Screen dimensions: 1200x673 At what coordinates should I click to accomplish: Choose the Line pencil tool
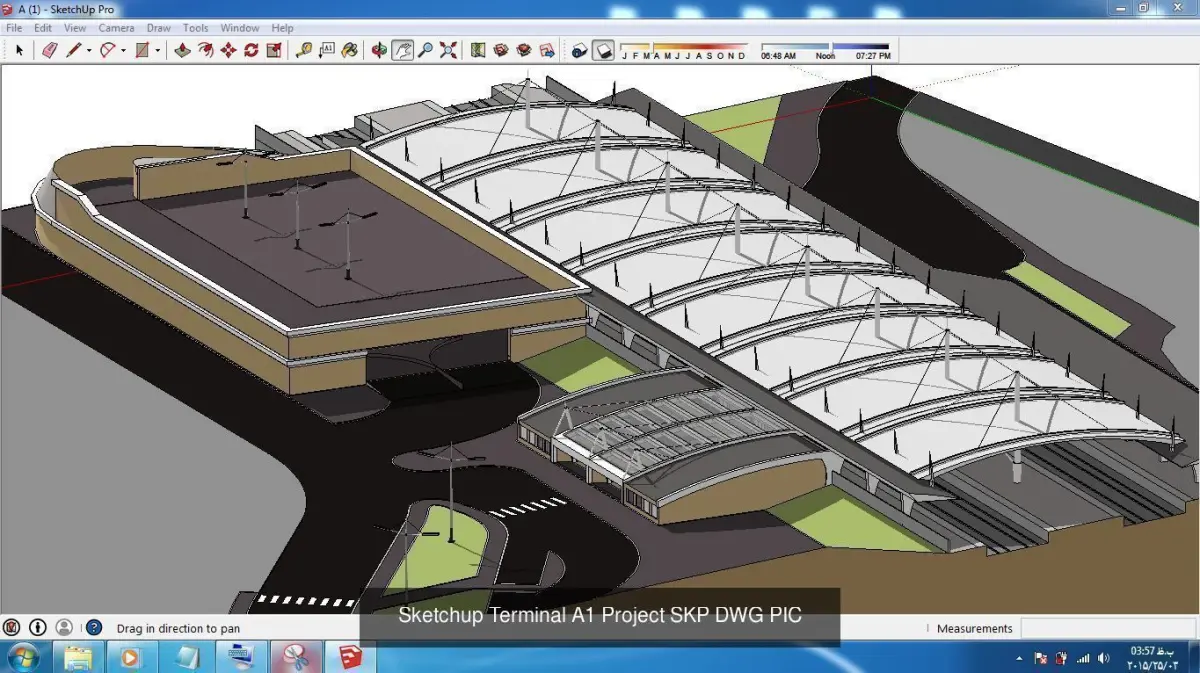[74, 50]
